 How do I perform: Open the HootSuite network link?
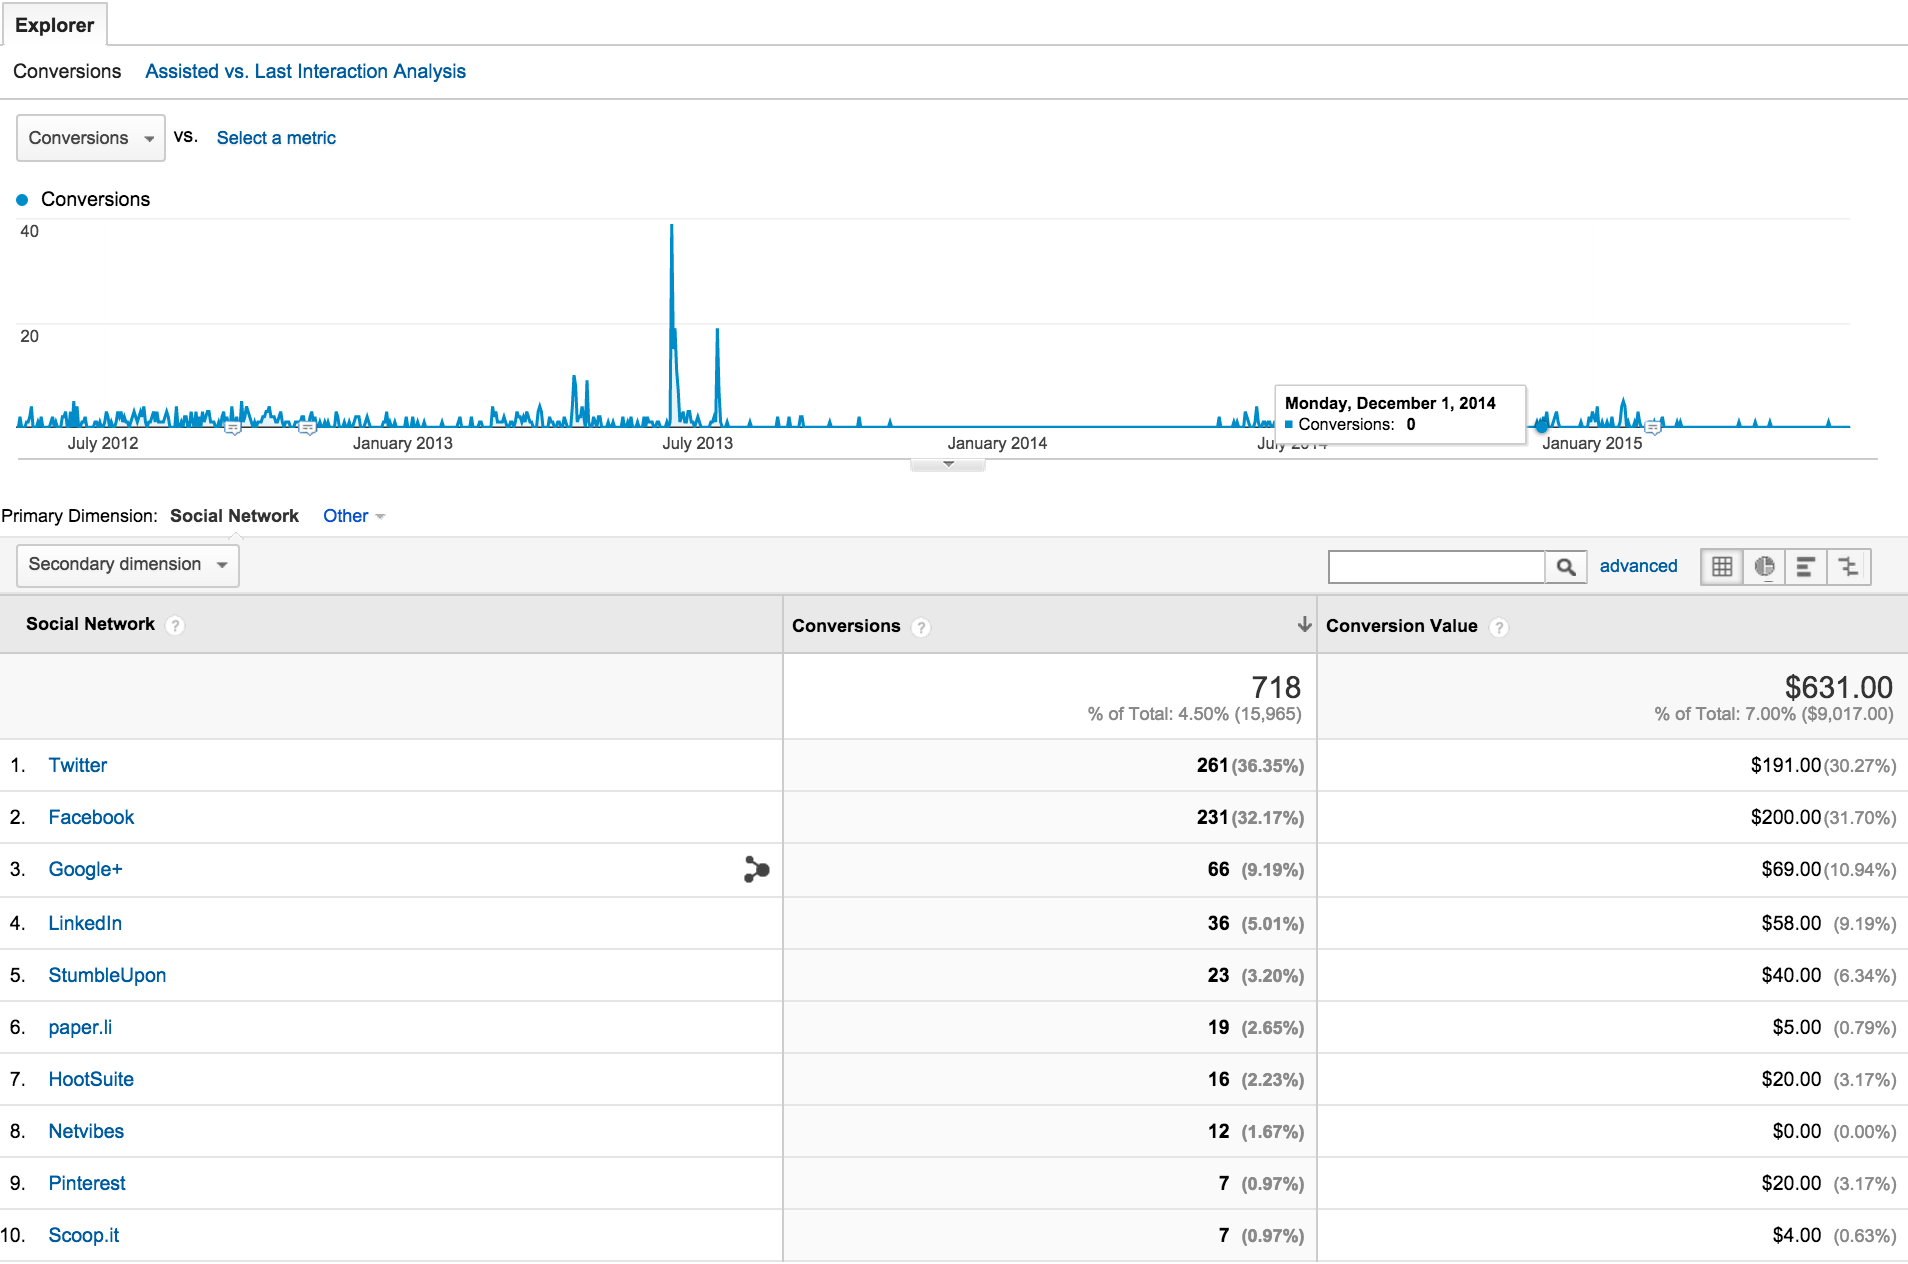pos(91,1079)
